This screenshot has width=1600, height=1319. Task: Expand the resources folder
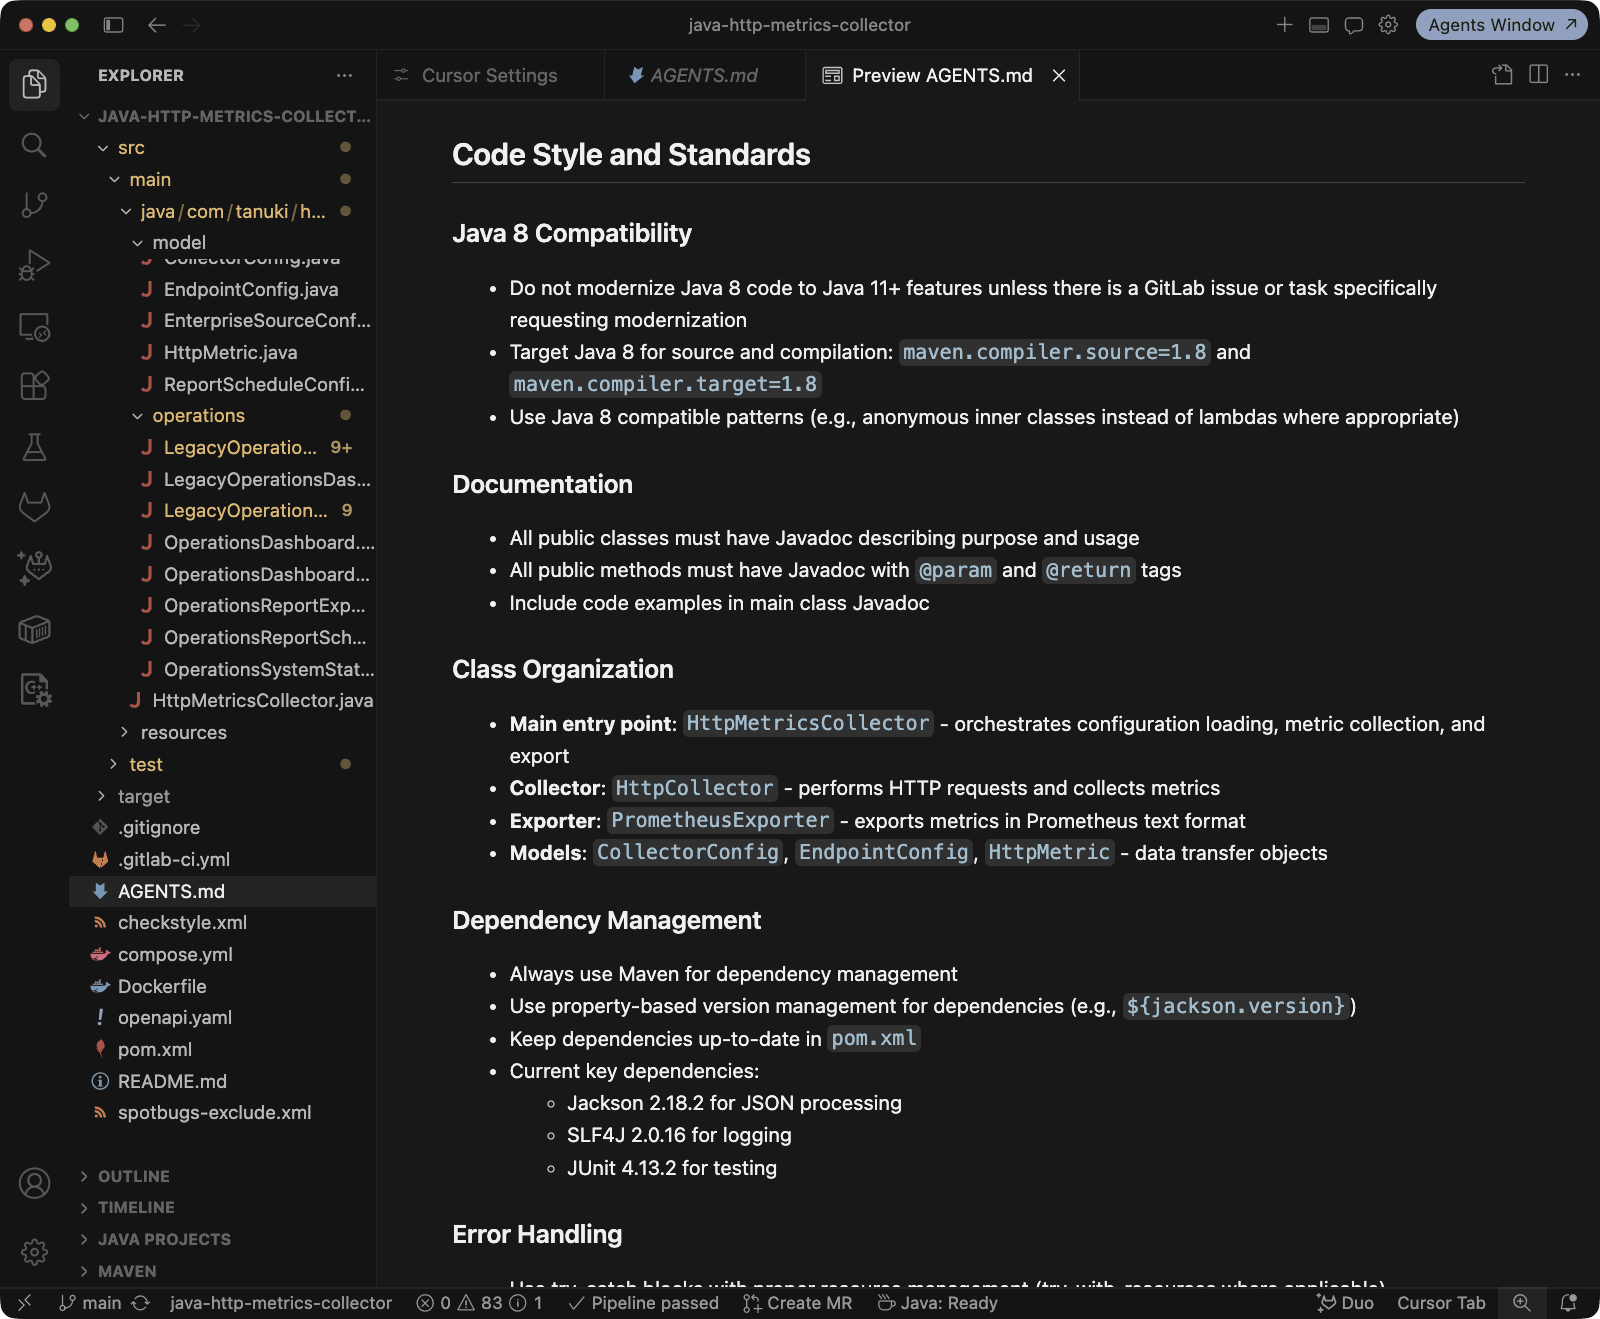(x=223, y=733)
